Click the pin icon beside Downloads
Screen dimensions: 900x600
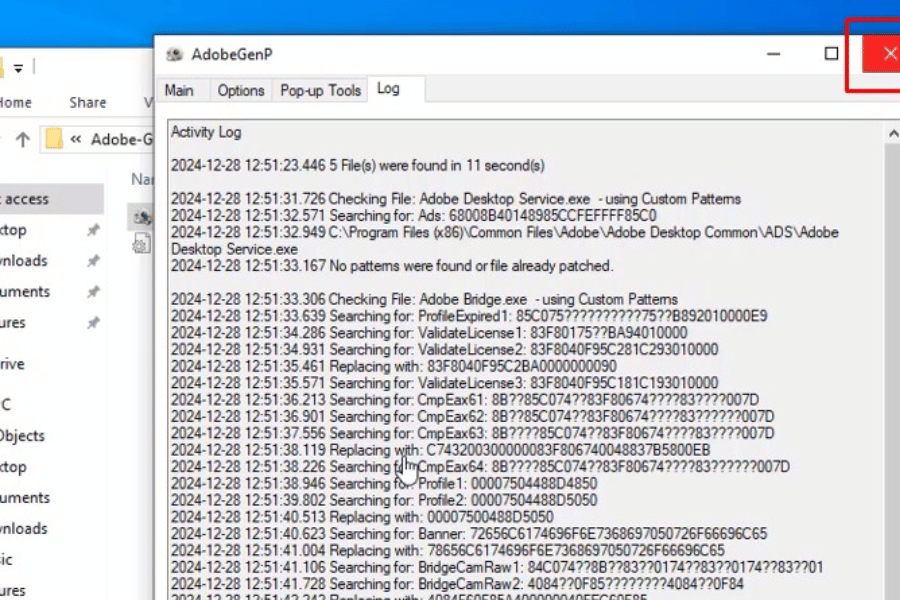coord(93,261)
